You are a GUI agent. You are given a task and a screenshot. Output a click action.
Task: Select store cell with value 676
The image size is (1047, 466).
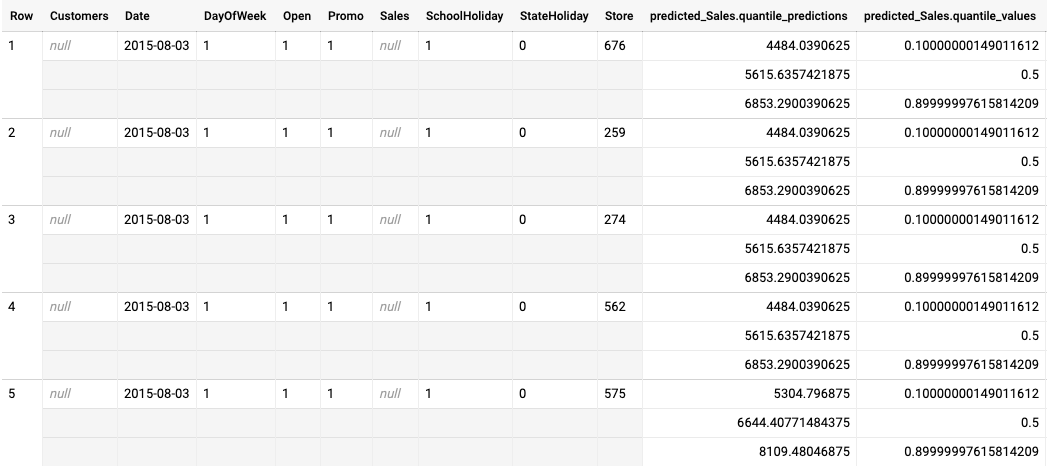(615, 46)
